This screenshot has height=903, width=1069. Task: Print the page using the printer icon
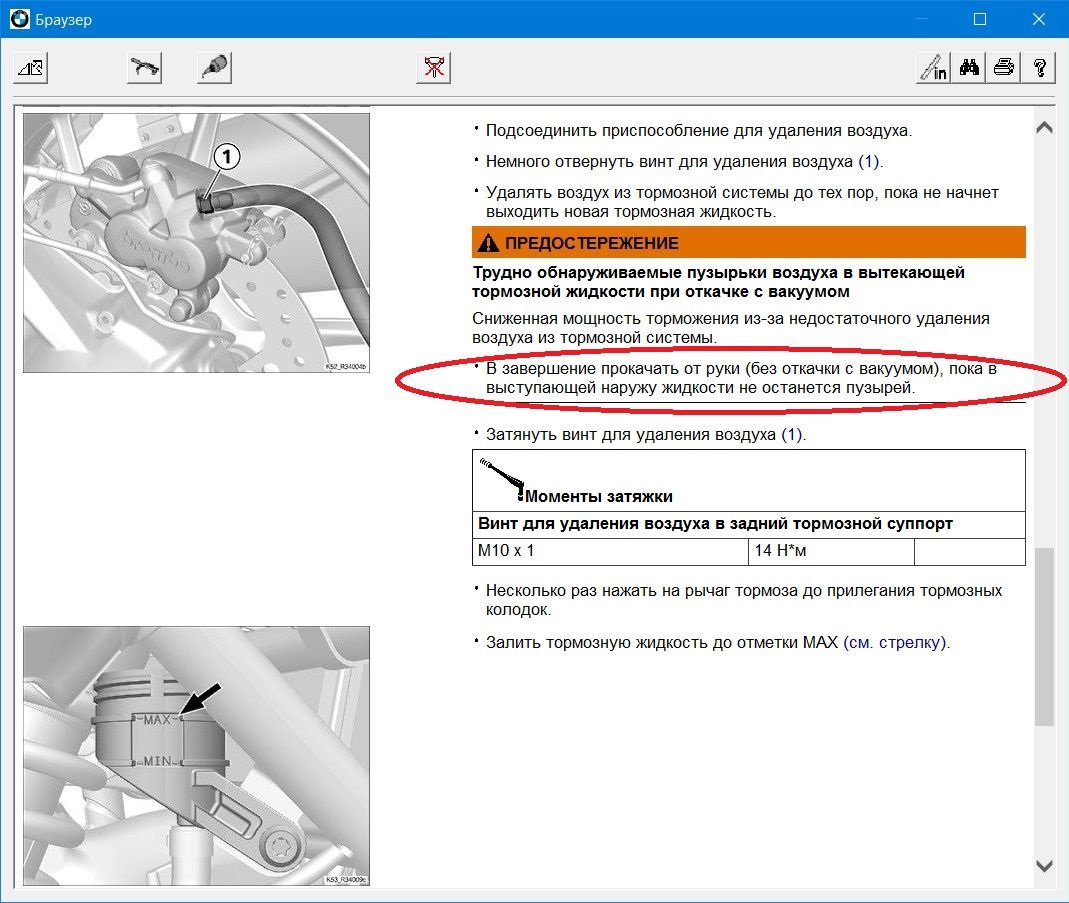(1004, 68)
